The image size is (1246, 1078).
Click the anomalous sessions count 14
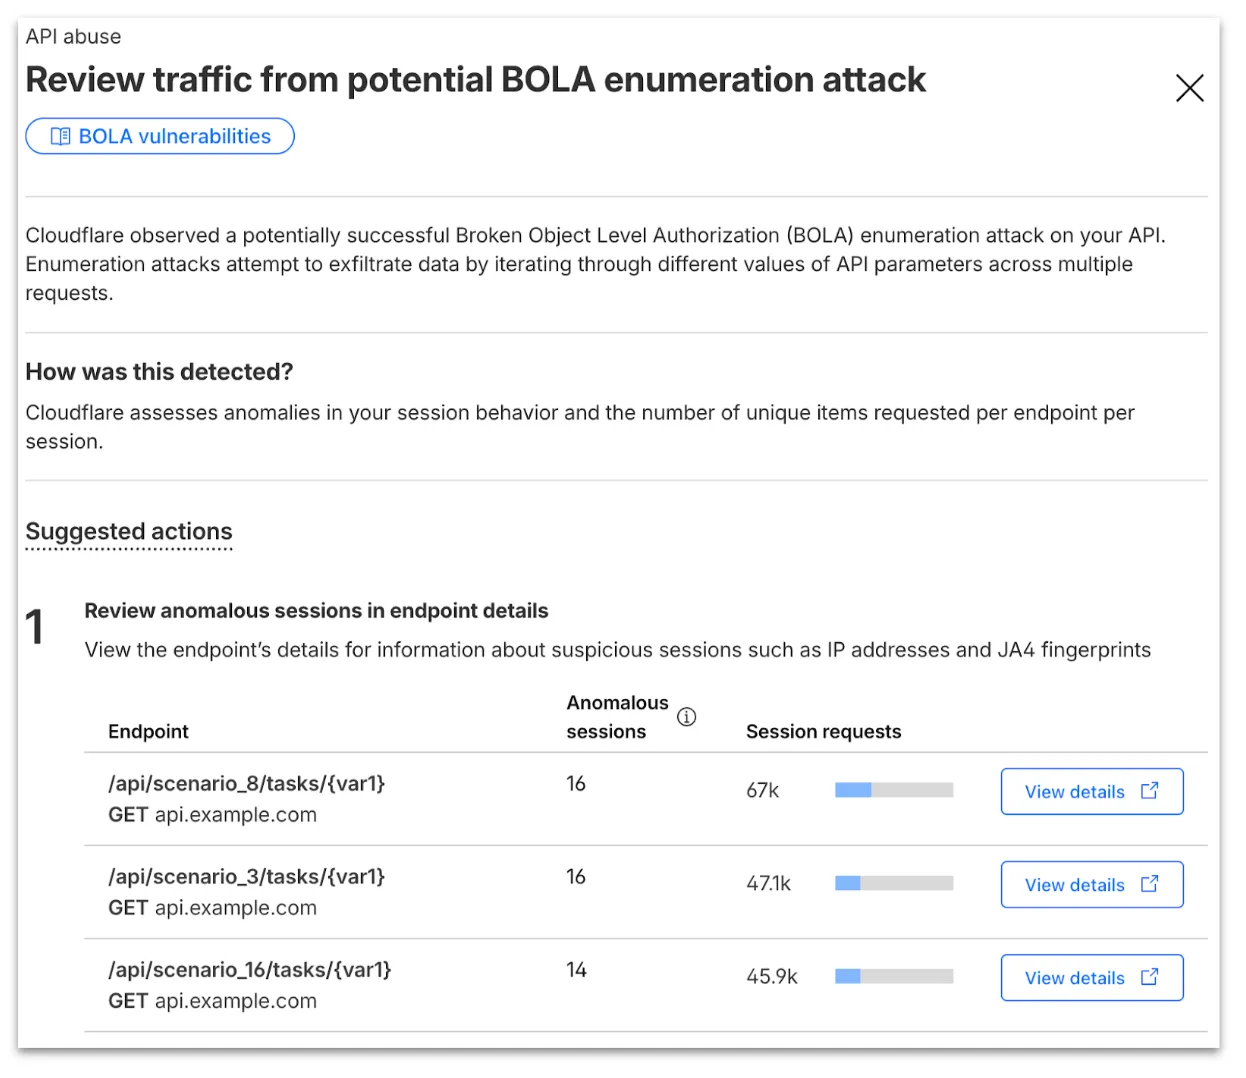(x=576, y=969)
